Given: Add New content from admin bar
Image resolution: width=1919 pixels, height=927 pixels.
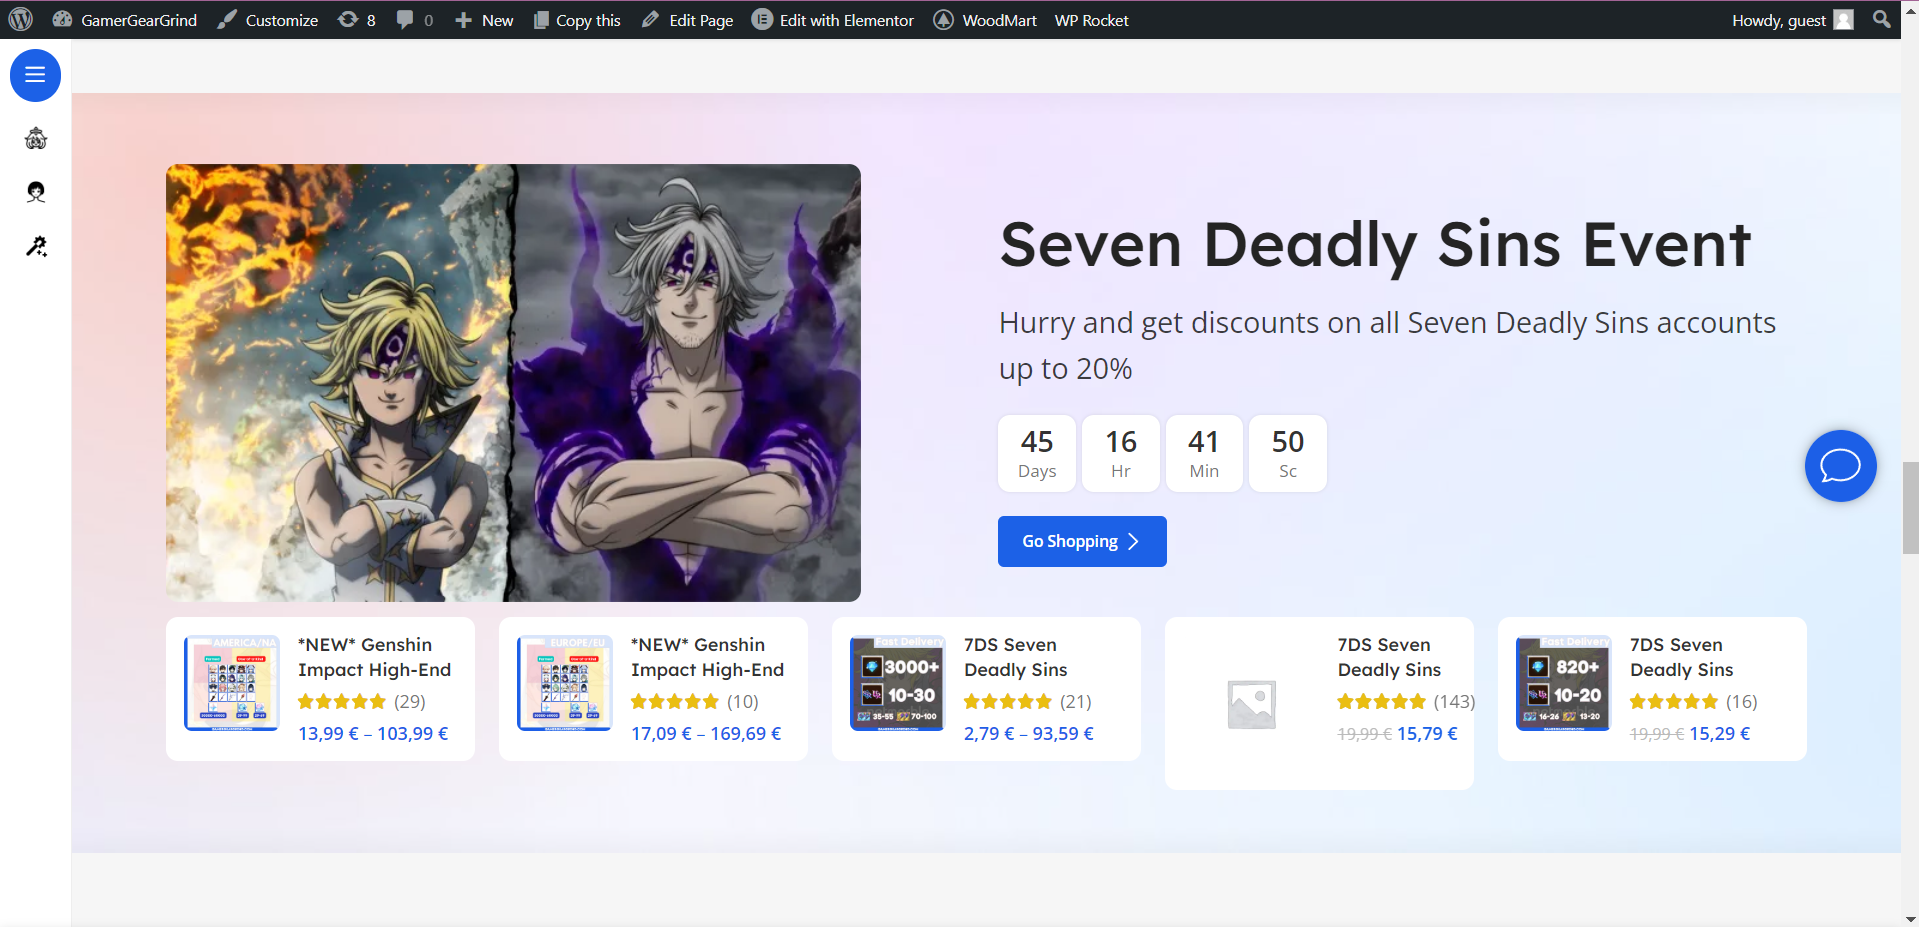Looking at the screenshot, I should coord(484,20).
